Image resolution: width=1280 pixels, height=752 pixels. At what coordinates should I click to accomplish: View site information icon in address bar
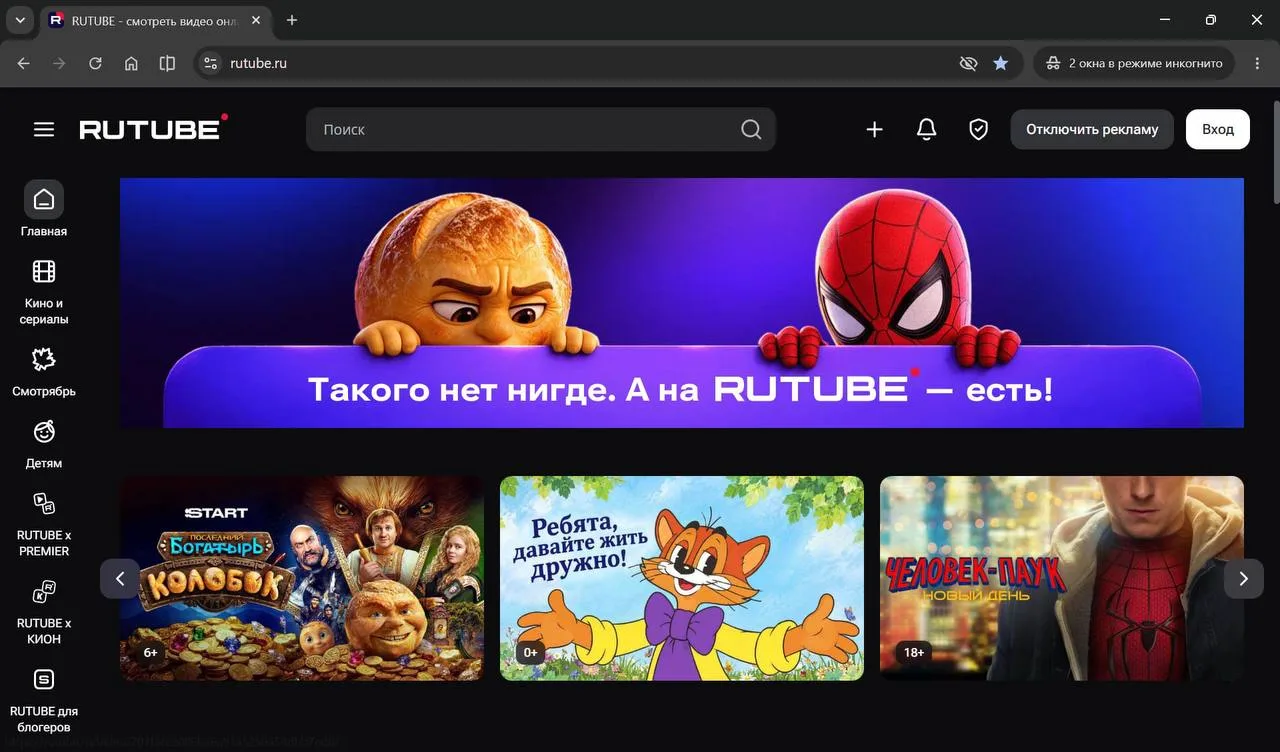point(210,63)
